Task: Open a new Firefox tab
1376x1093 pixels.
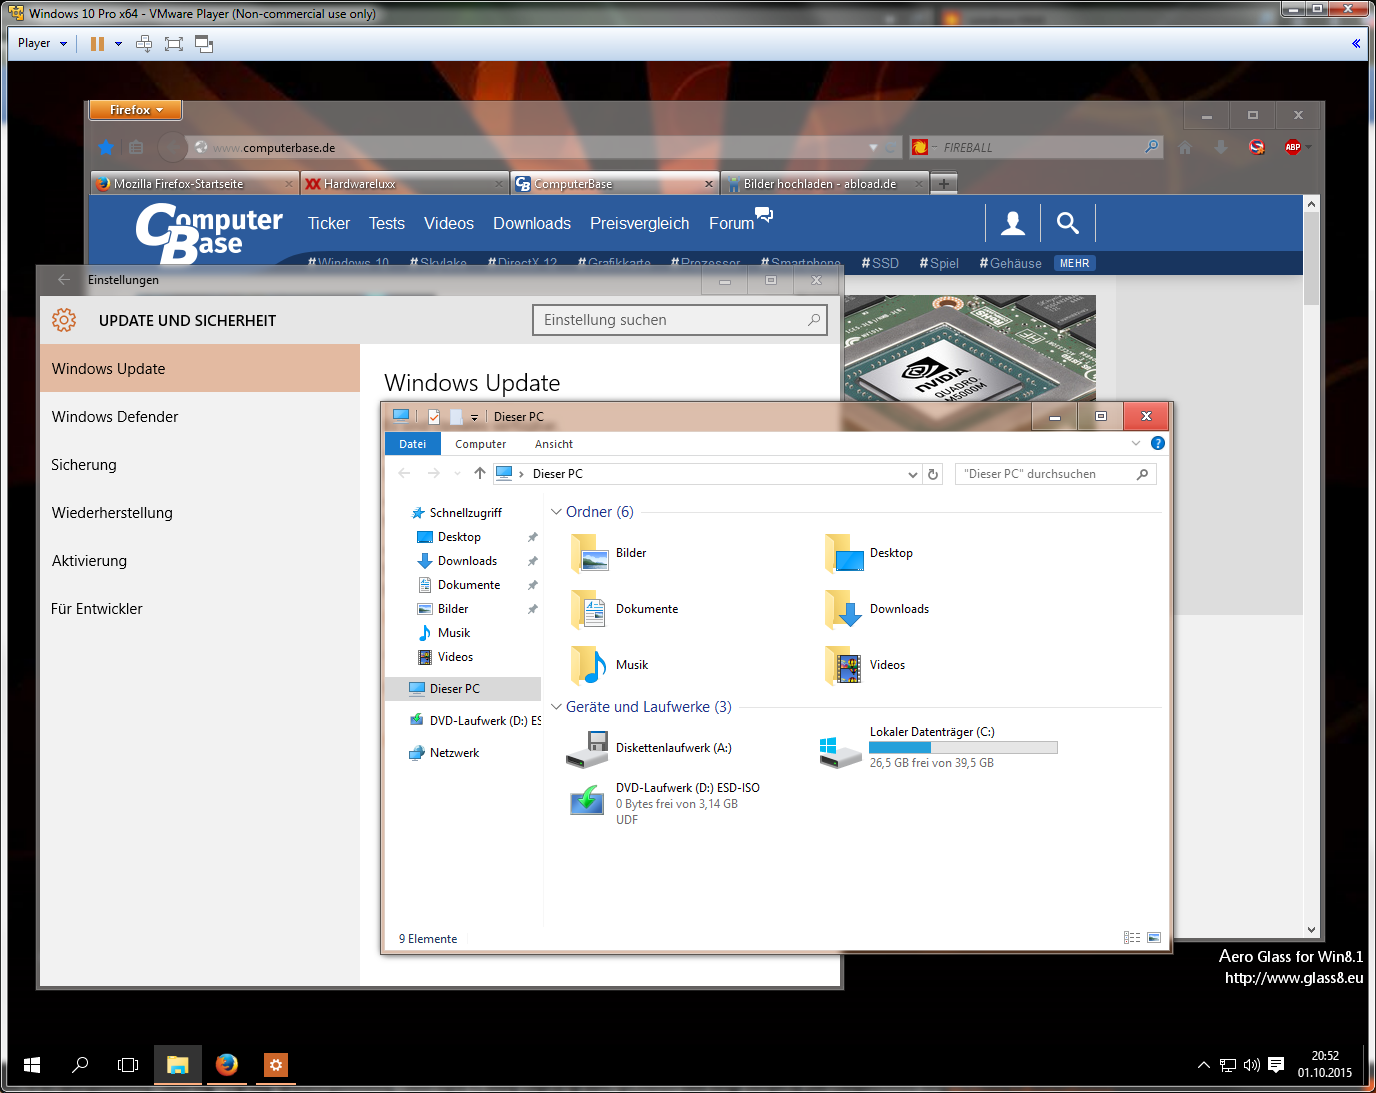Action: pos(943,184)
